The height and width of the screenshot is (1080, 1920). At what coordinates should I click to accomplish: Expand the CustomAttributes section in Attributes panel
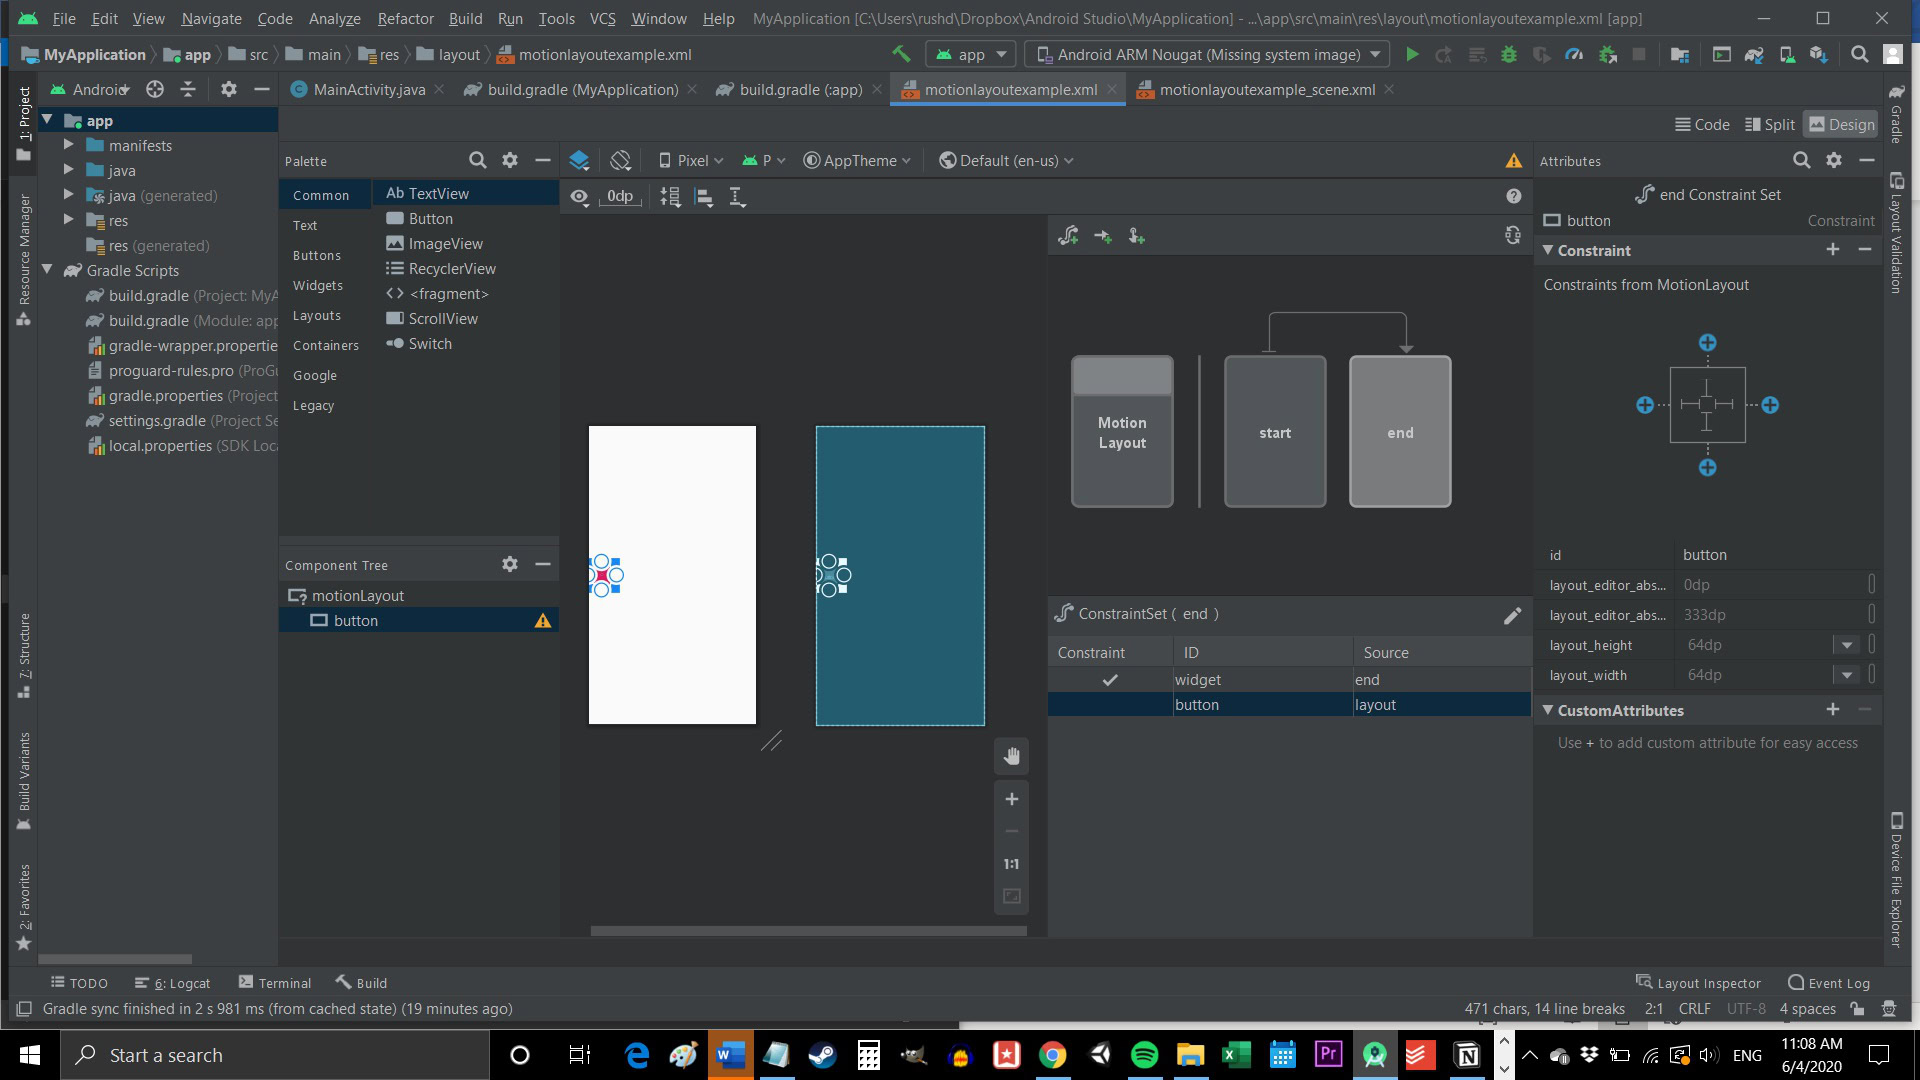(x=1549, y=709)
